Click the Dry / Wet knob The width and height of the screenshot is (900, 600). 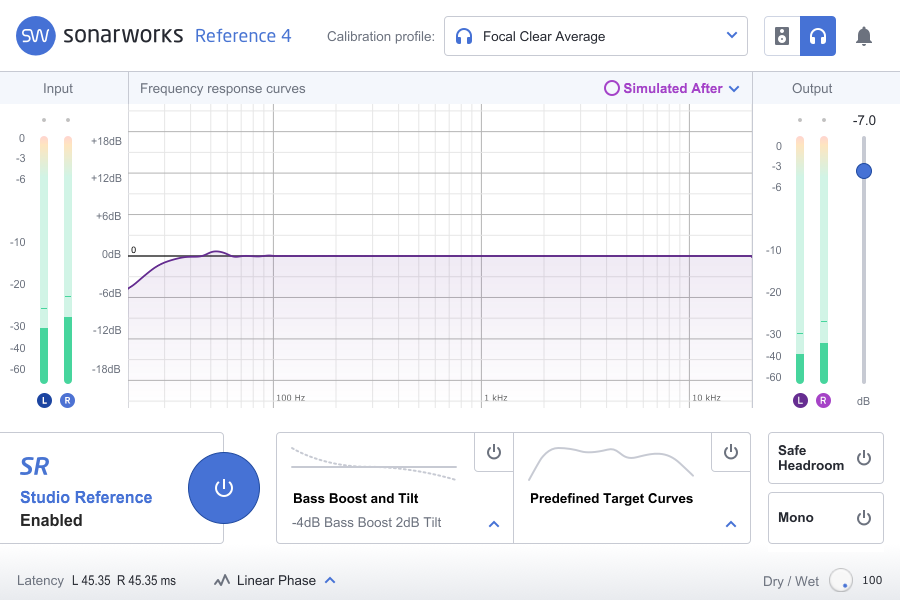(840, 580)
